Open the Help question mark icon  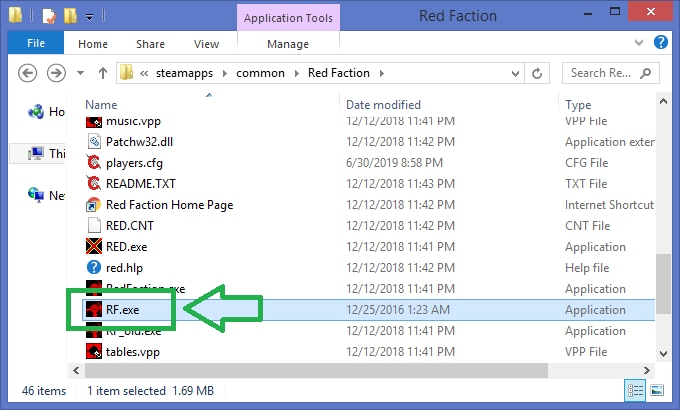[x=661, y=44]
